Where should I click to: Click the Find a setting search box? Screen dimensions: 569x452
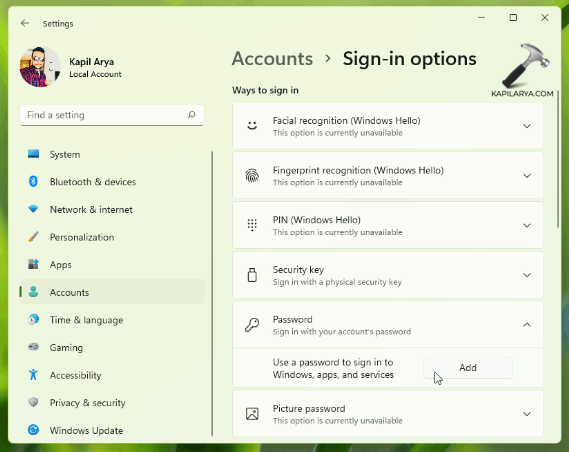pyautogui.click(x=112, y=115)
